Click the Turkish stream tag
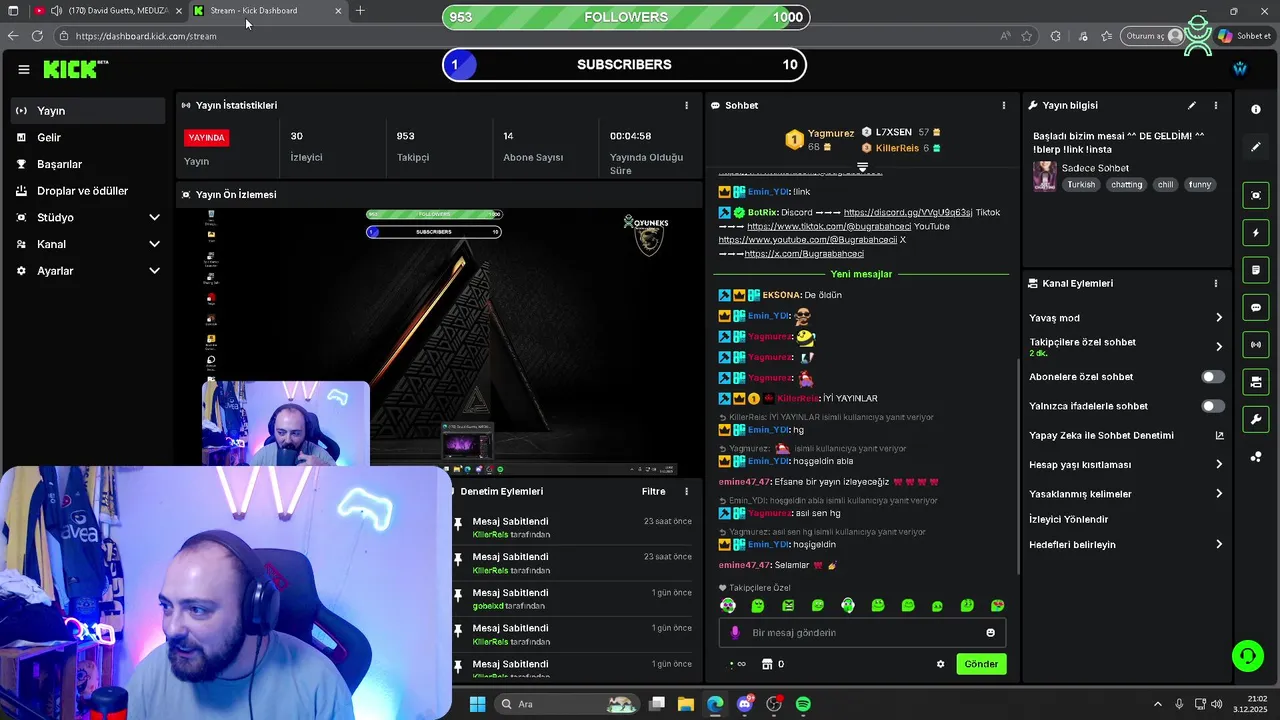This screenshot has width=1280, height=720. point(1081,185)
